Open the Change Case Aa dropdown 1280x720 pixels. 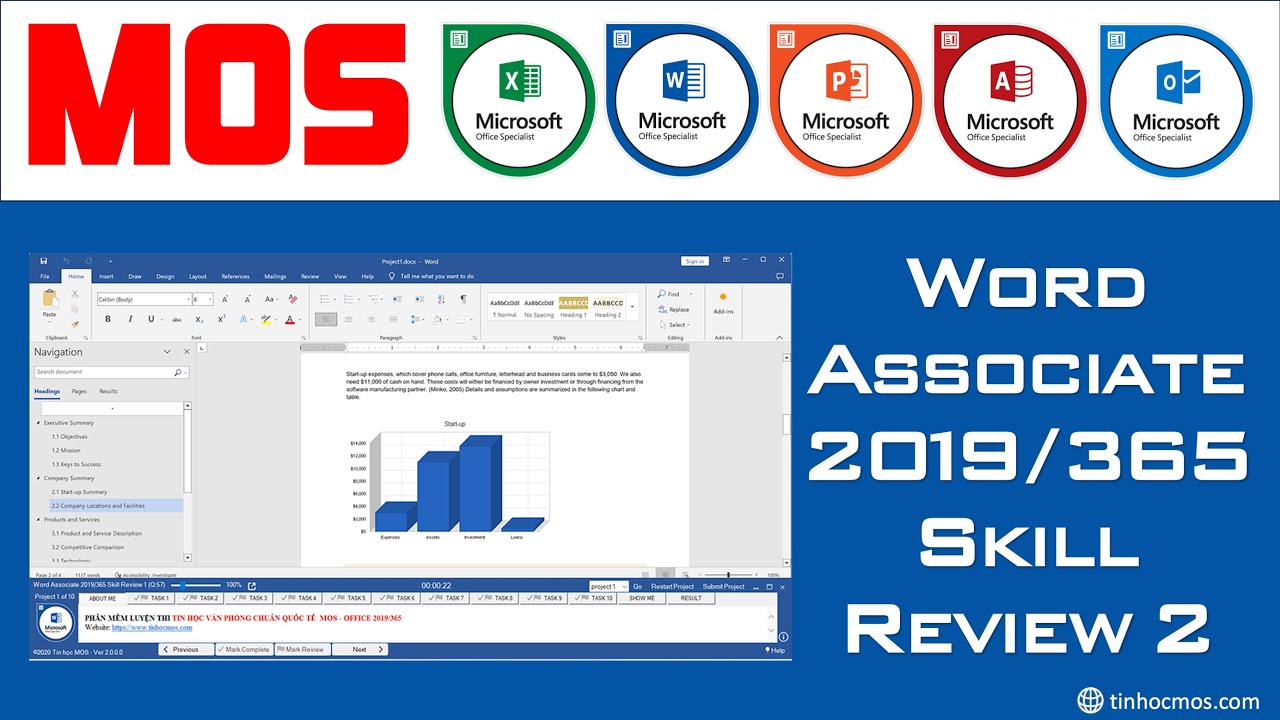tap(270, 299)
